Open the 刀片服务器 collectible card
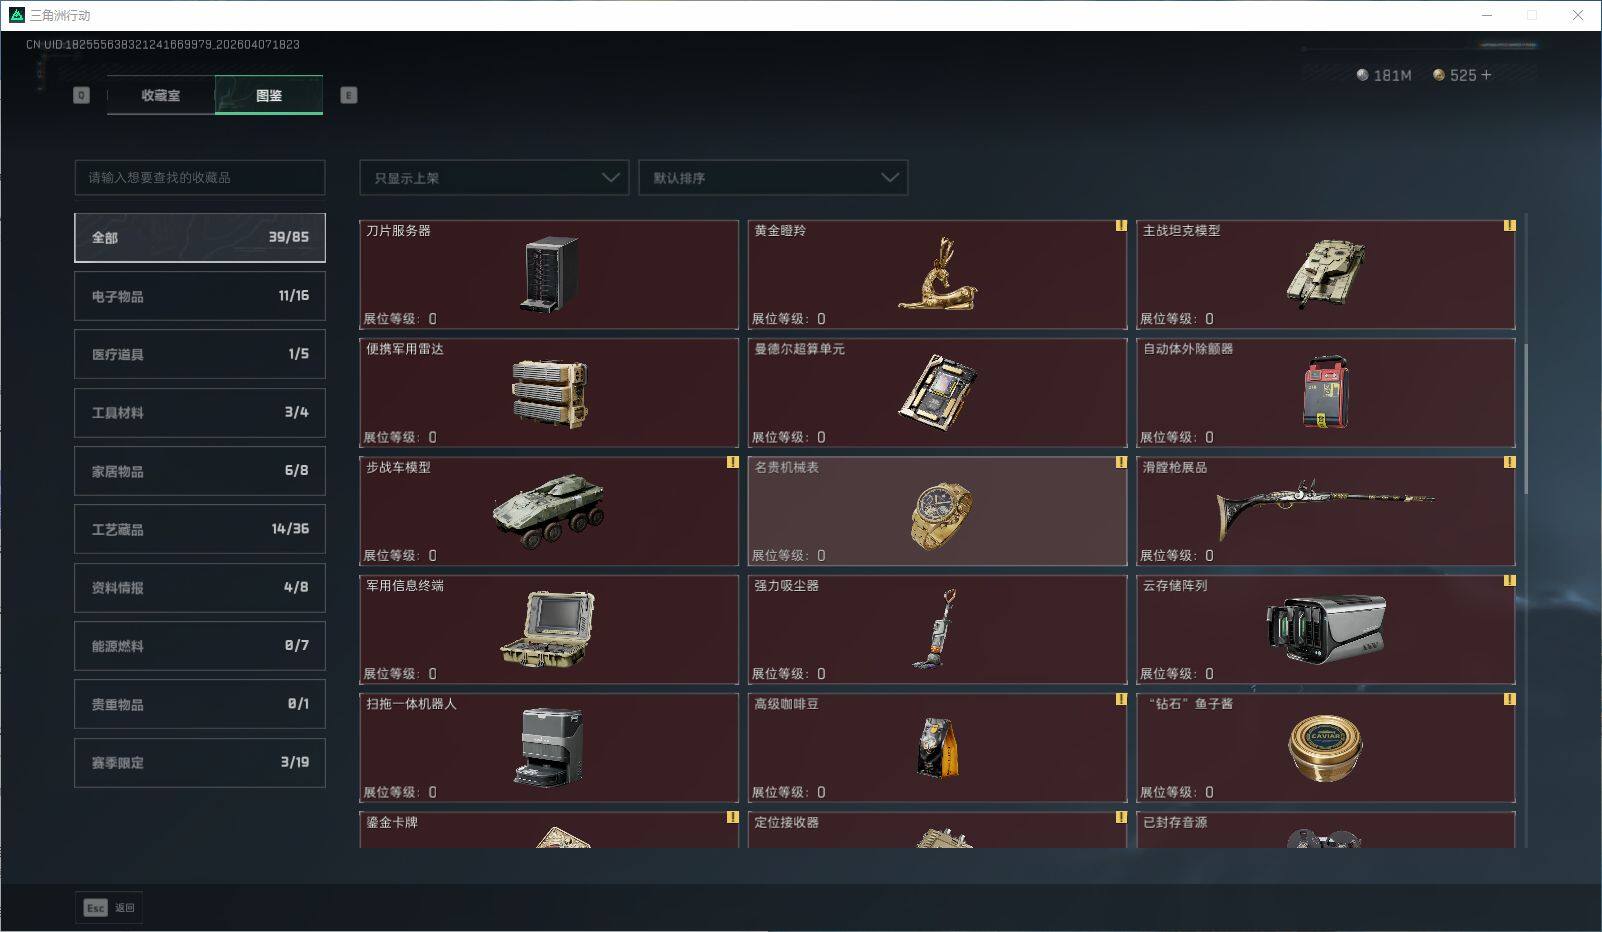 548,273
